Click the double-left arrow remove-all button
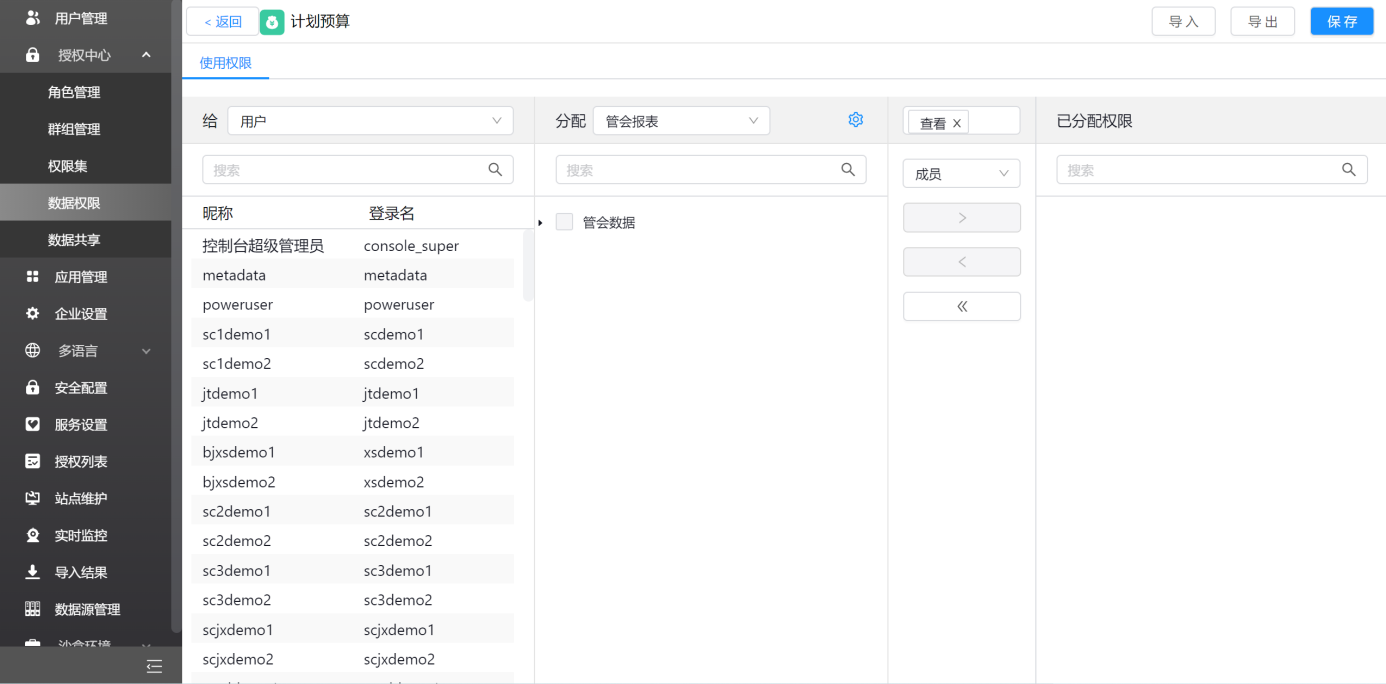Screen dimensions: 1386x684 click(x=961, y=307)
